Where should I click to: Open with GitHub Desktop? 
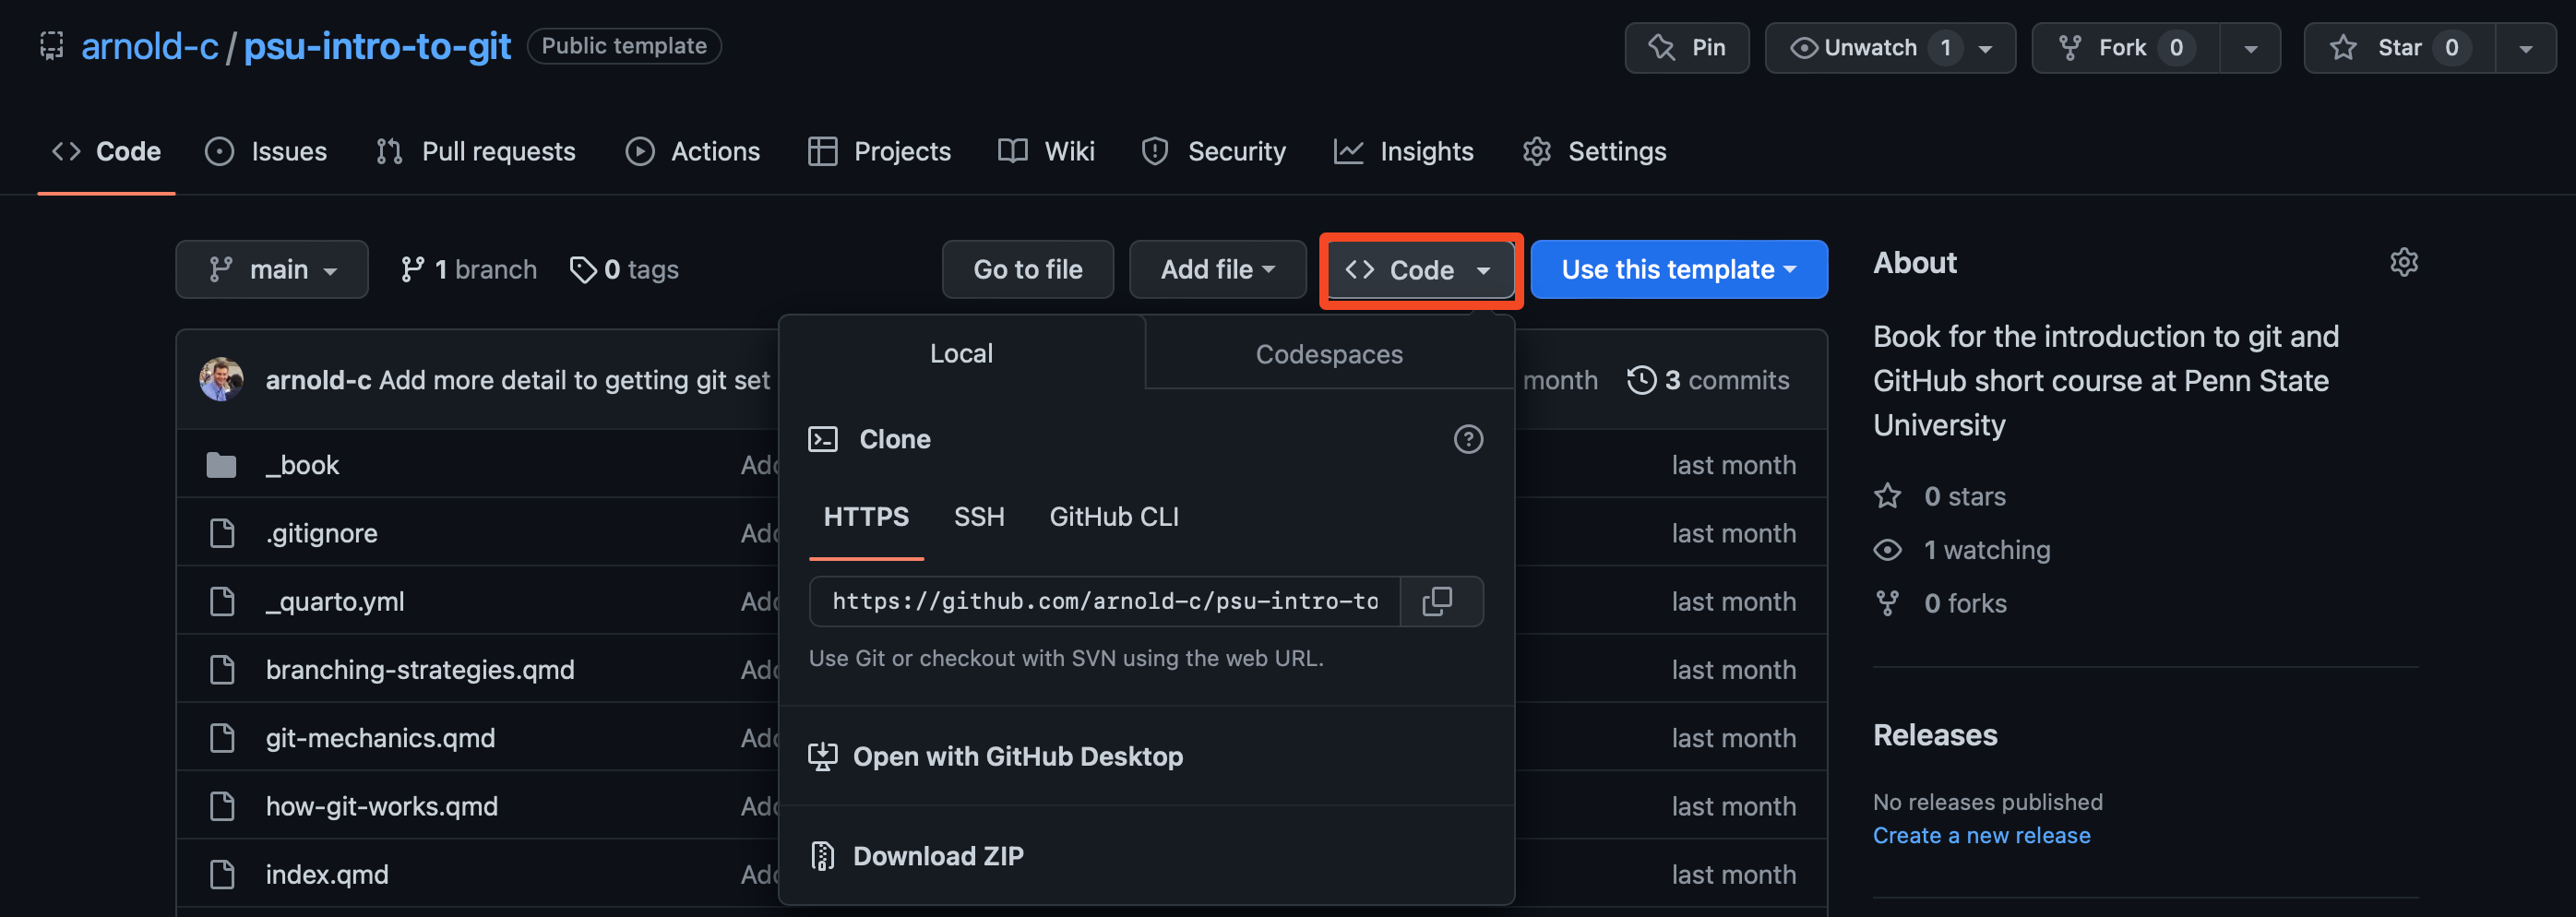click(x=1016, y=756)
